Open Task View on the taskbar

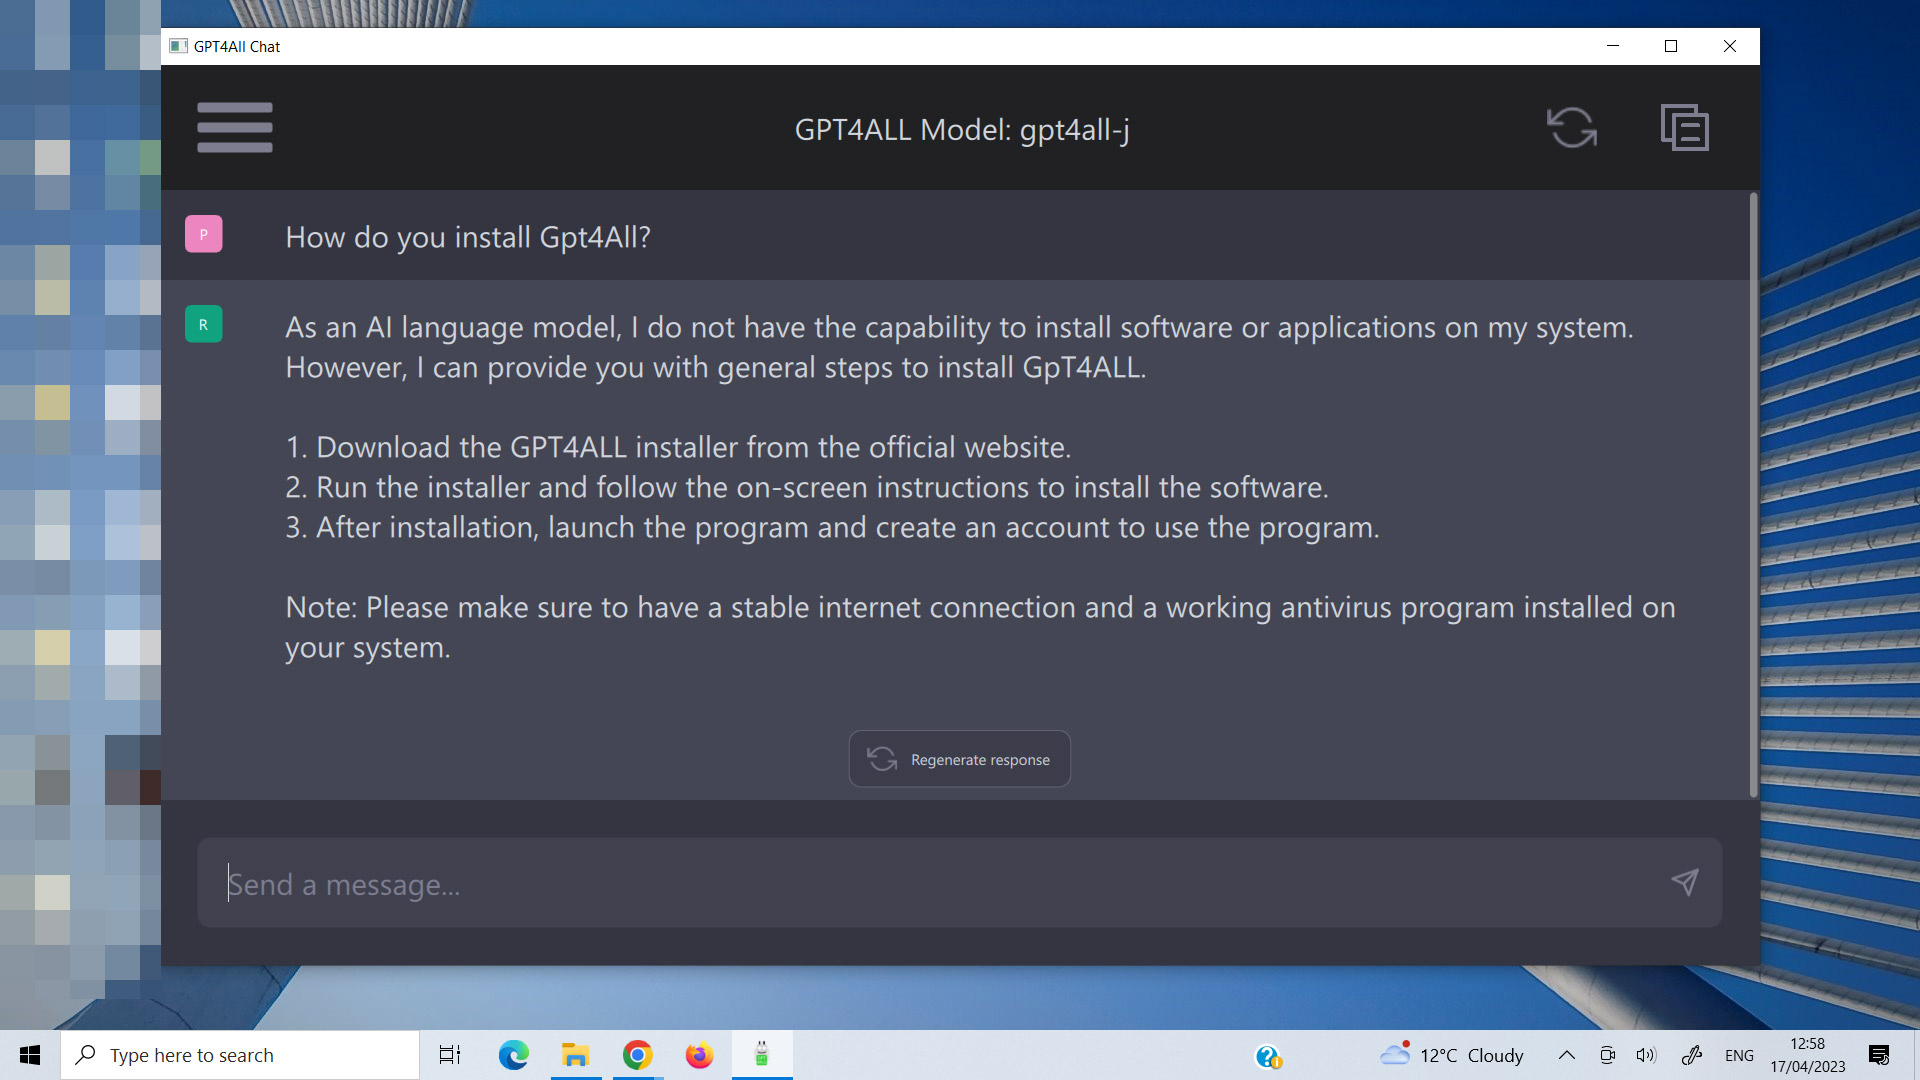[451, 1055]
